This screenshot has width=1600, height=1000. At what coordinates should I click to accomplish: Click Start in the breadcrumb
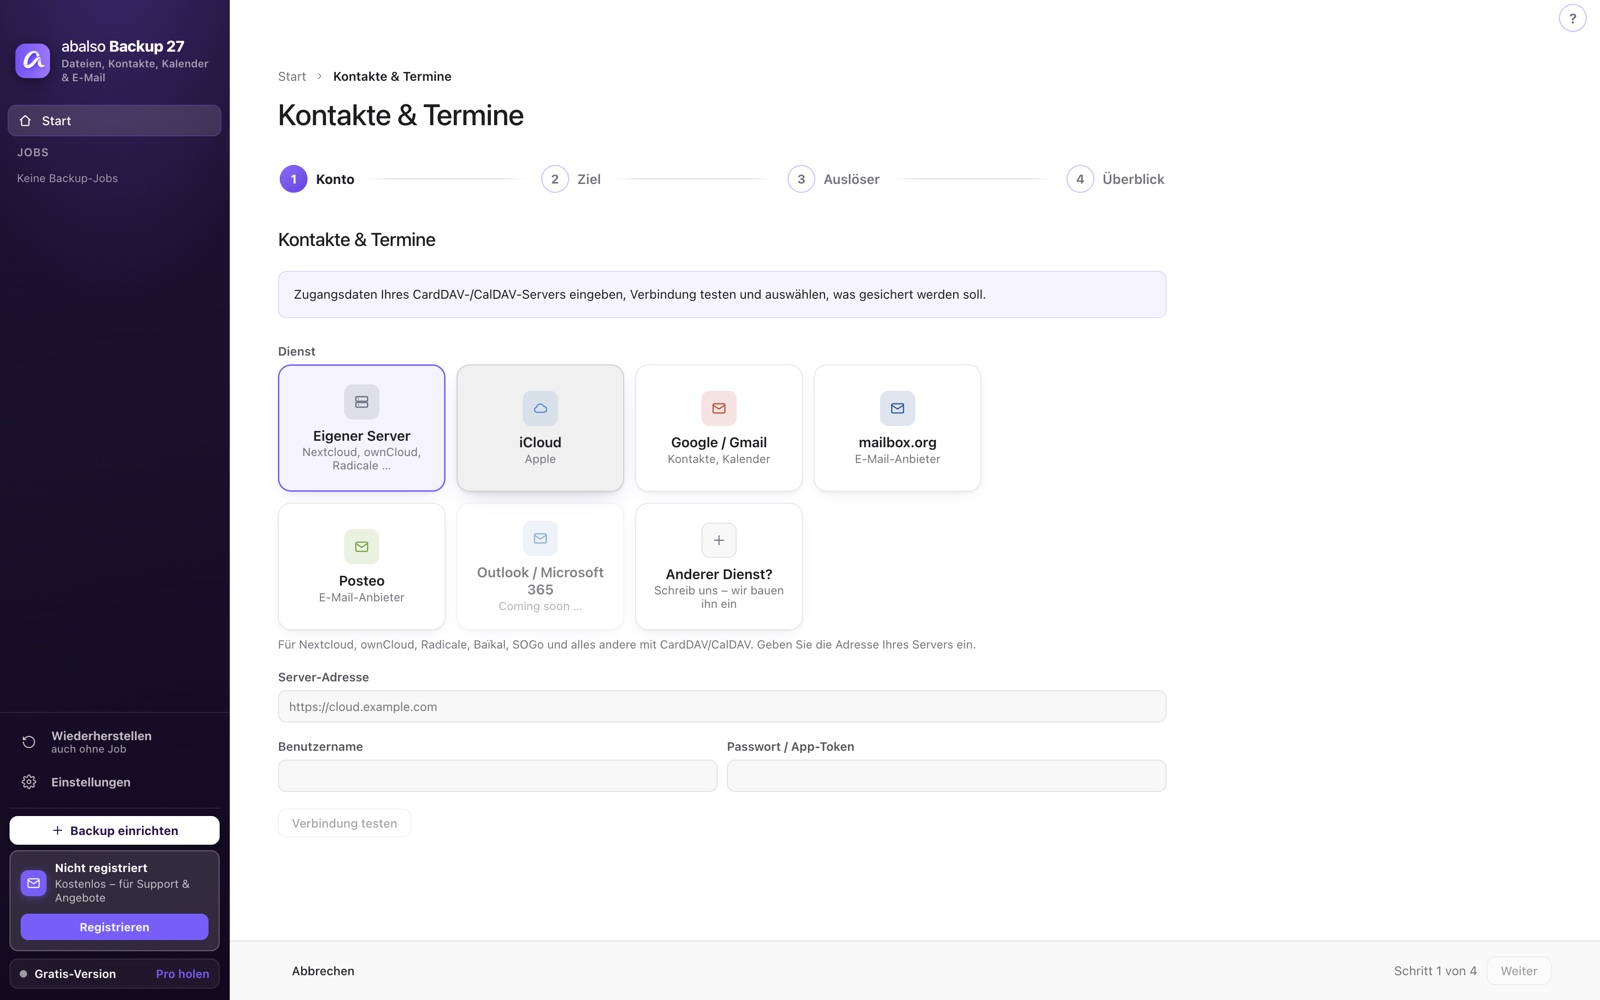point(292,76)
